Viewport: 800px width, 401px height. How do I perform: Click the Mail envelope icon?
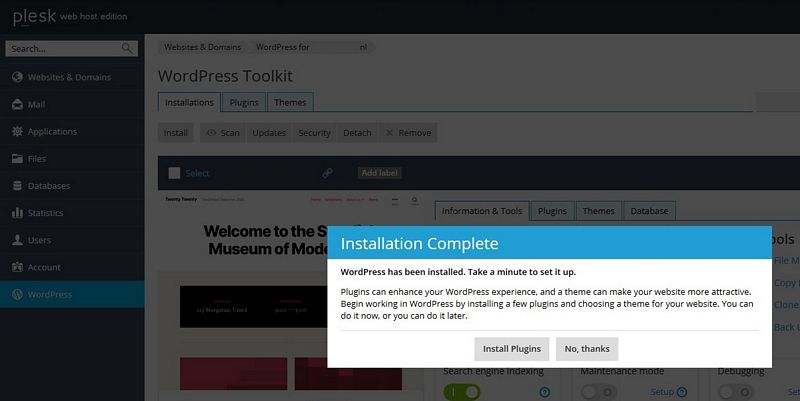point(17,104)
